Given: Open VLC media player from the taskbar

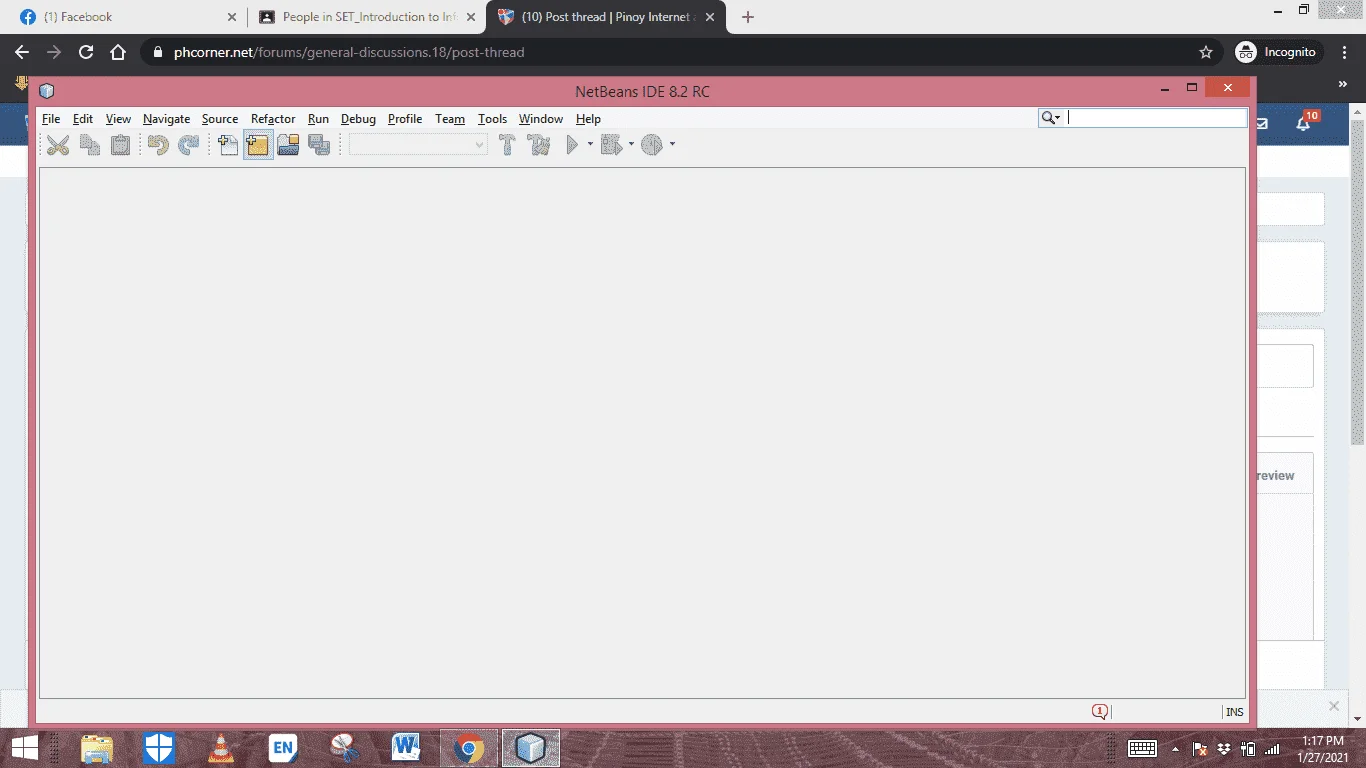Looking at the screenshot, I should [221, 748].
